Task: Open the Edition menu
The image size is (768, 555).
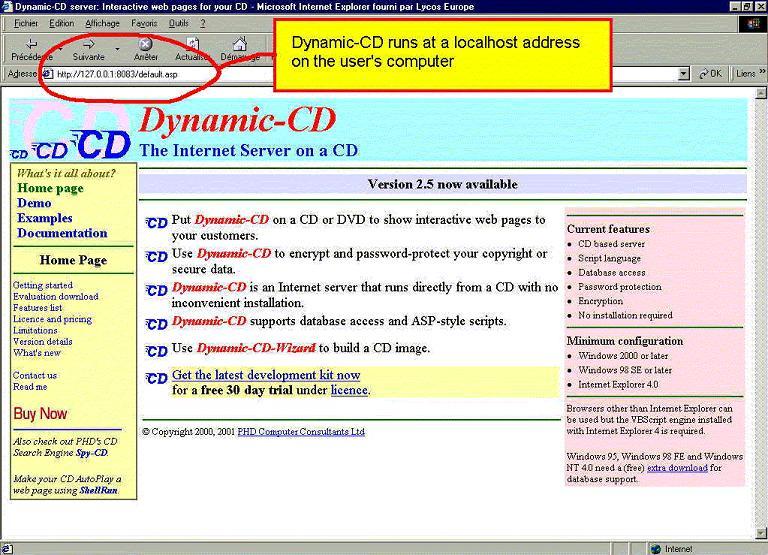Action: point(61,23)
